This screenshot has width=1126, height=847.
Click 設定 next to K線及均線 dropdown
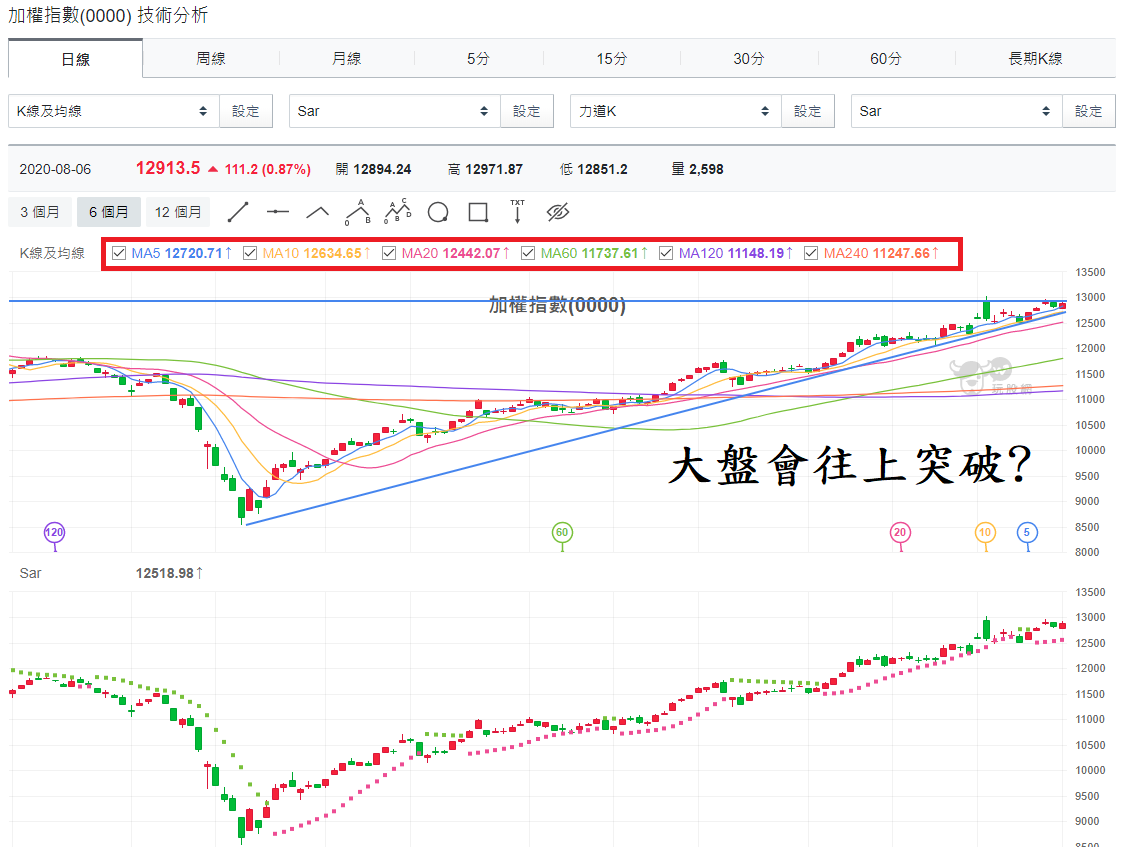246,111
